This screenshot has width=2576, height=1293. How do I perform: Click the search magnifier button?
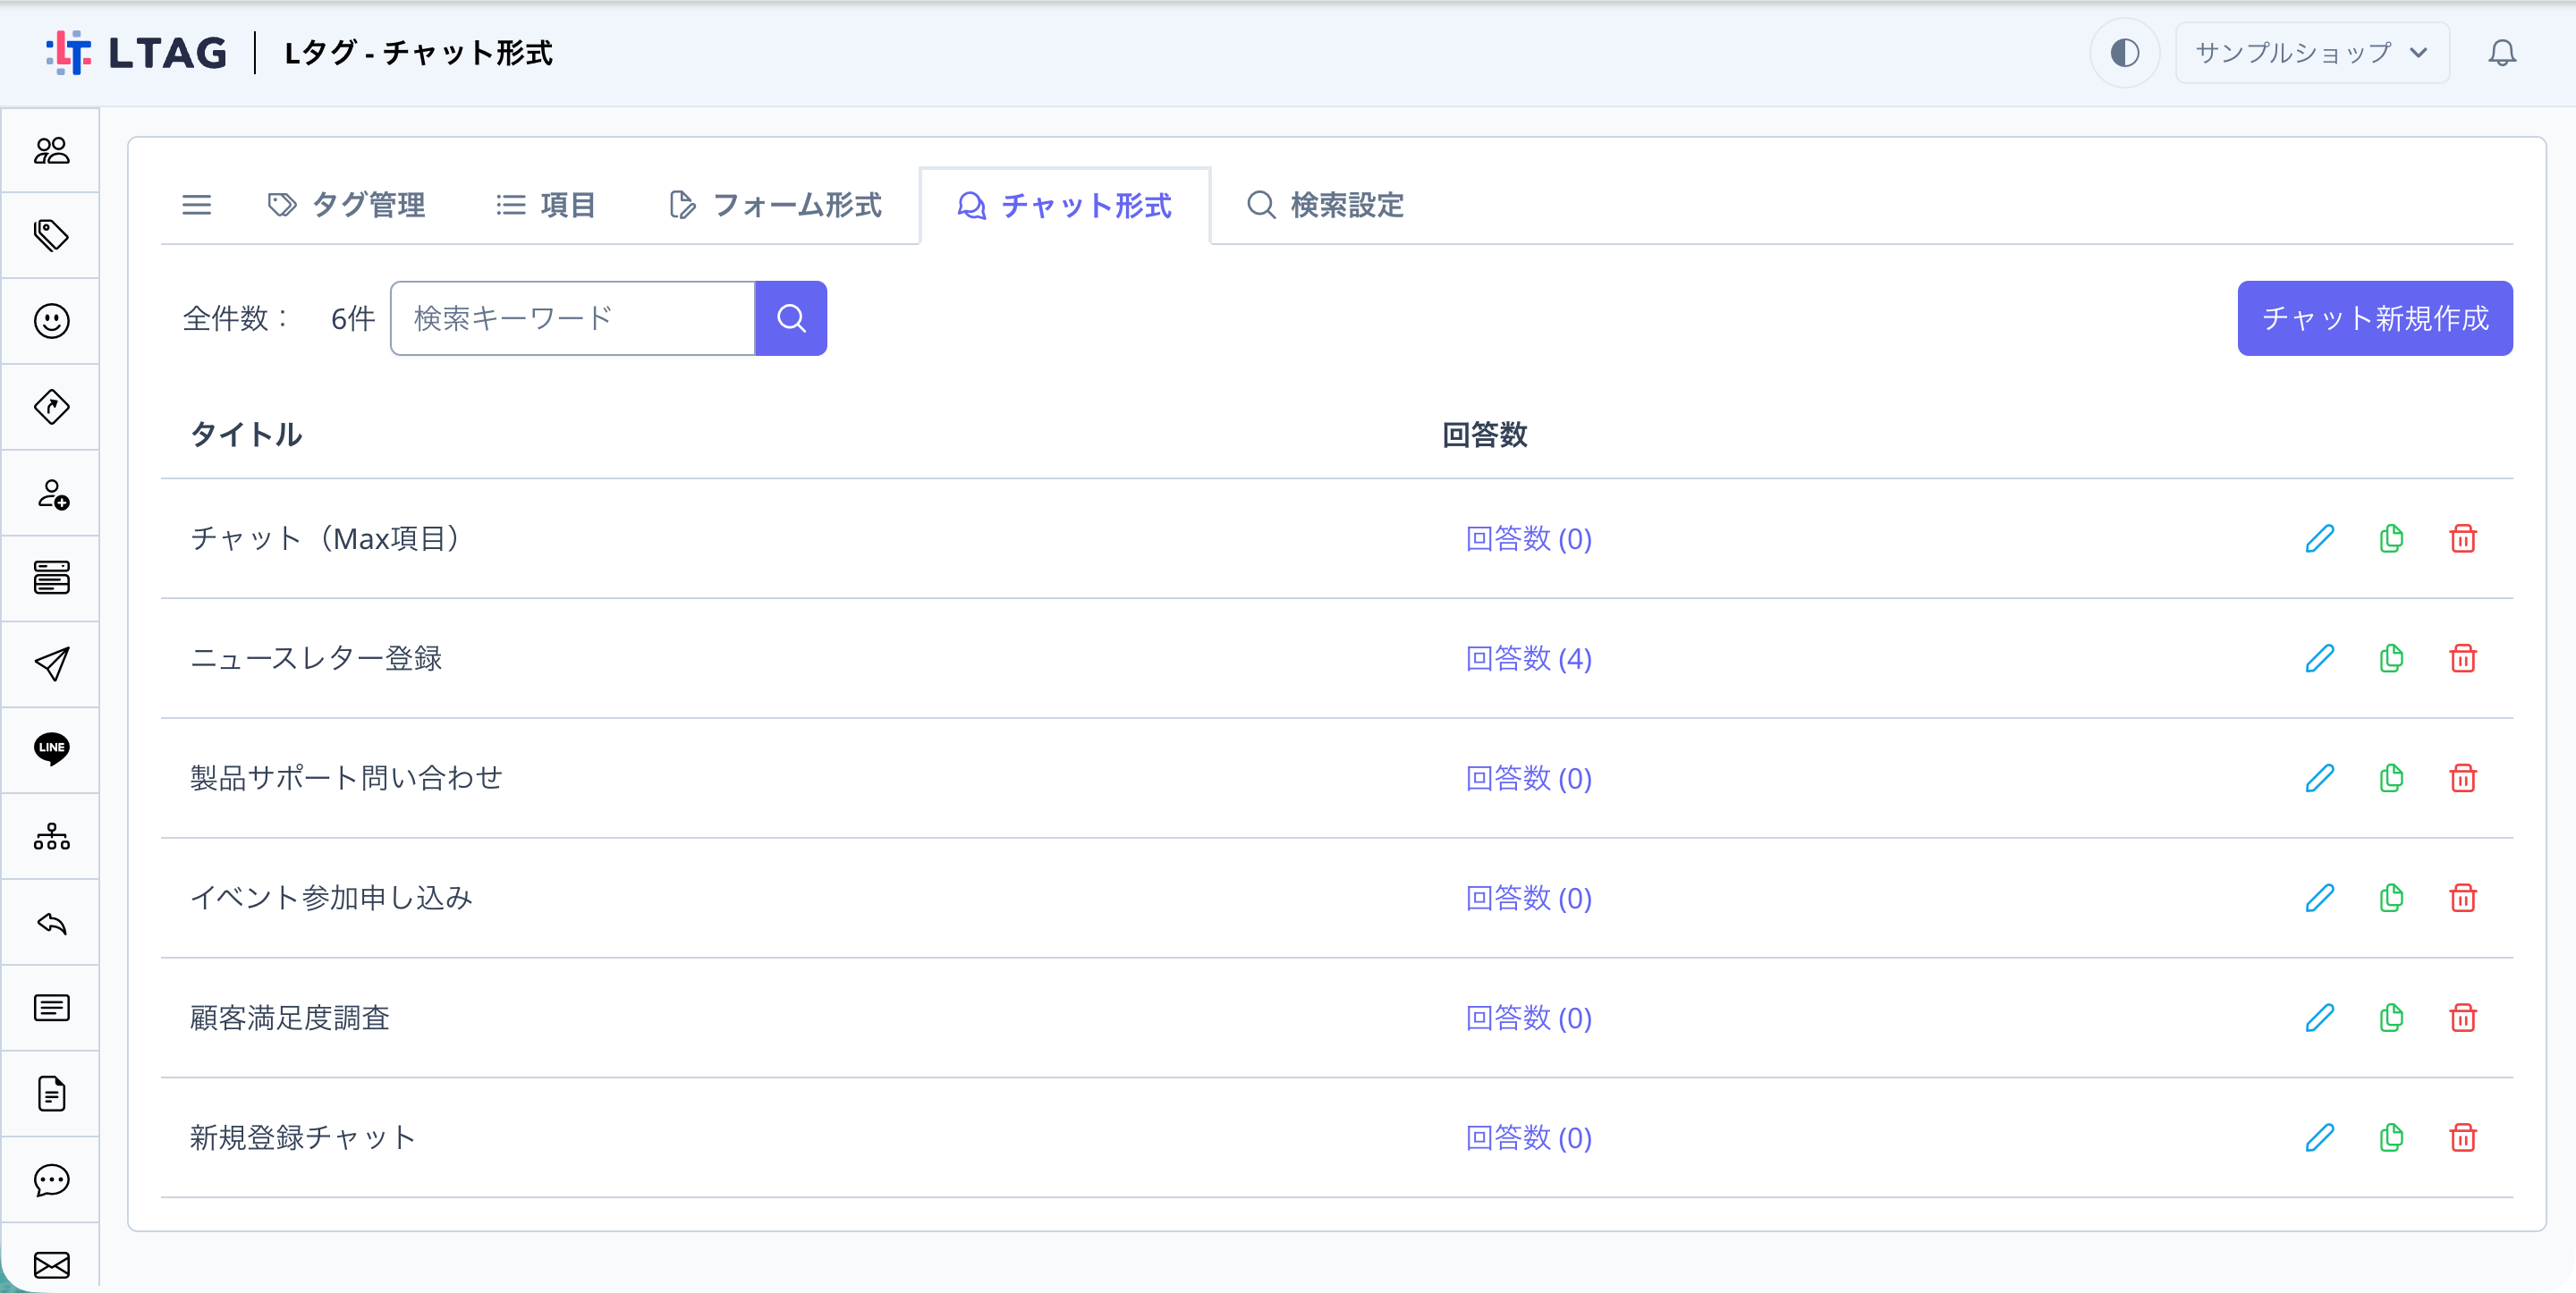click(x=790, y=318)
